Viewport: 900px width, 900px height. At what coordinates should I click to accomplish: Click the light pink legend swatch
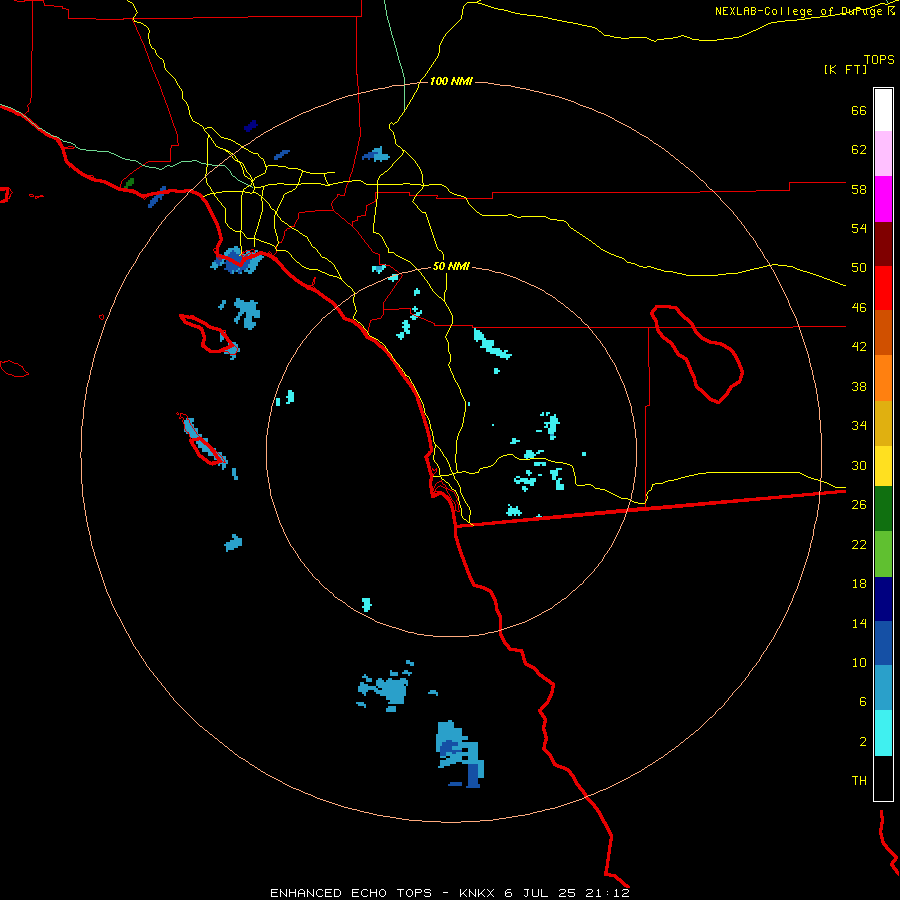point(883,153)
